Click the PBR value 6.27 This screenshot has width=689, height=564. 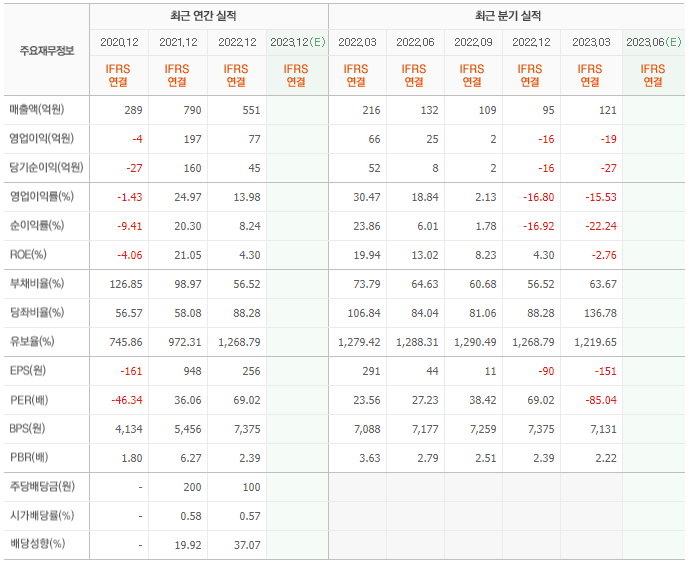click(x=191, y=458)
